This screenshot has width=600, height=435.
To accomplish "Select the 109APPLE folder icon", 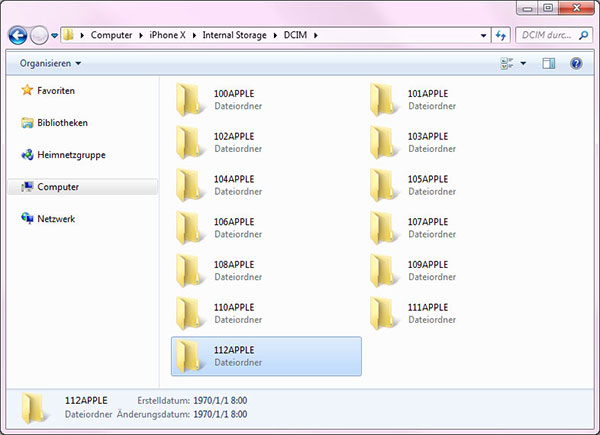I will click(383, 270).
